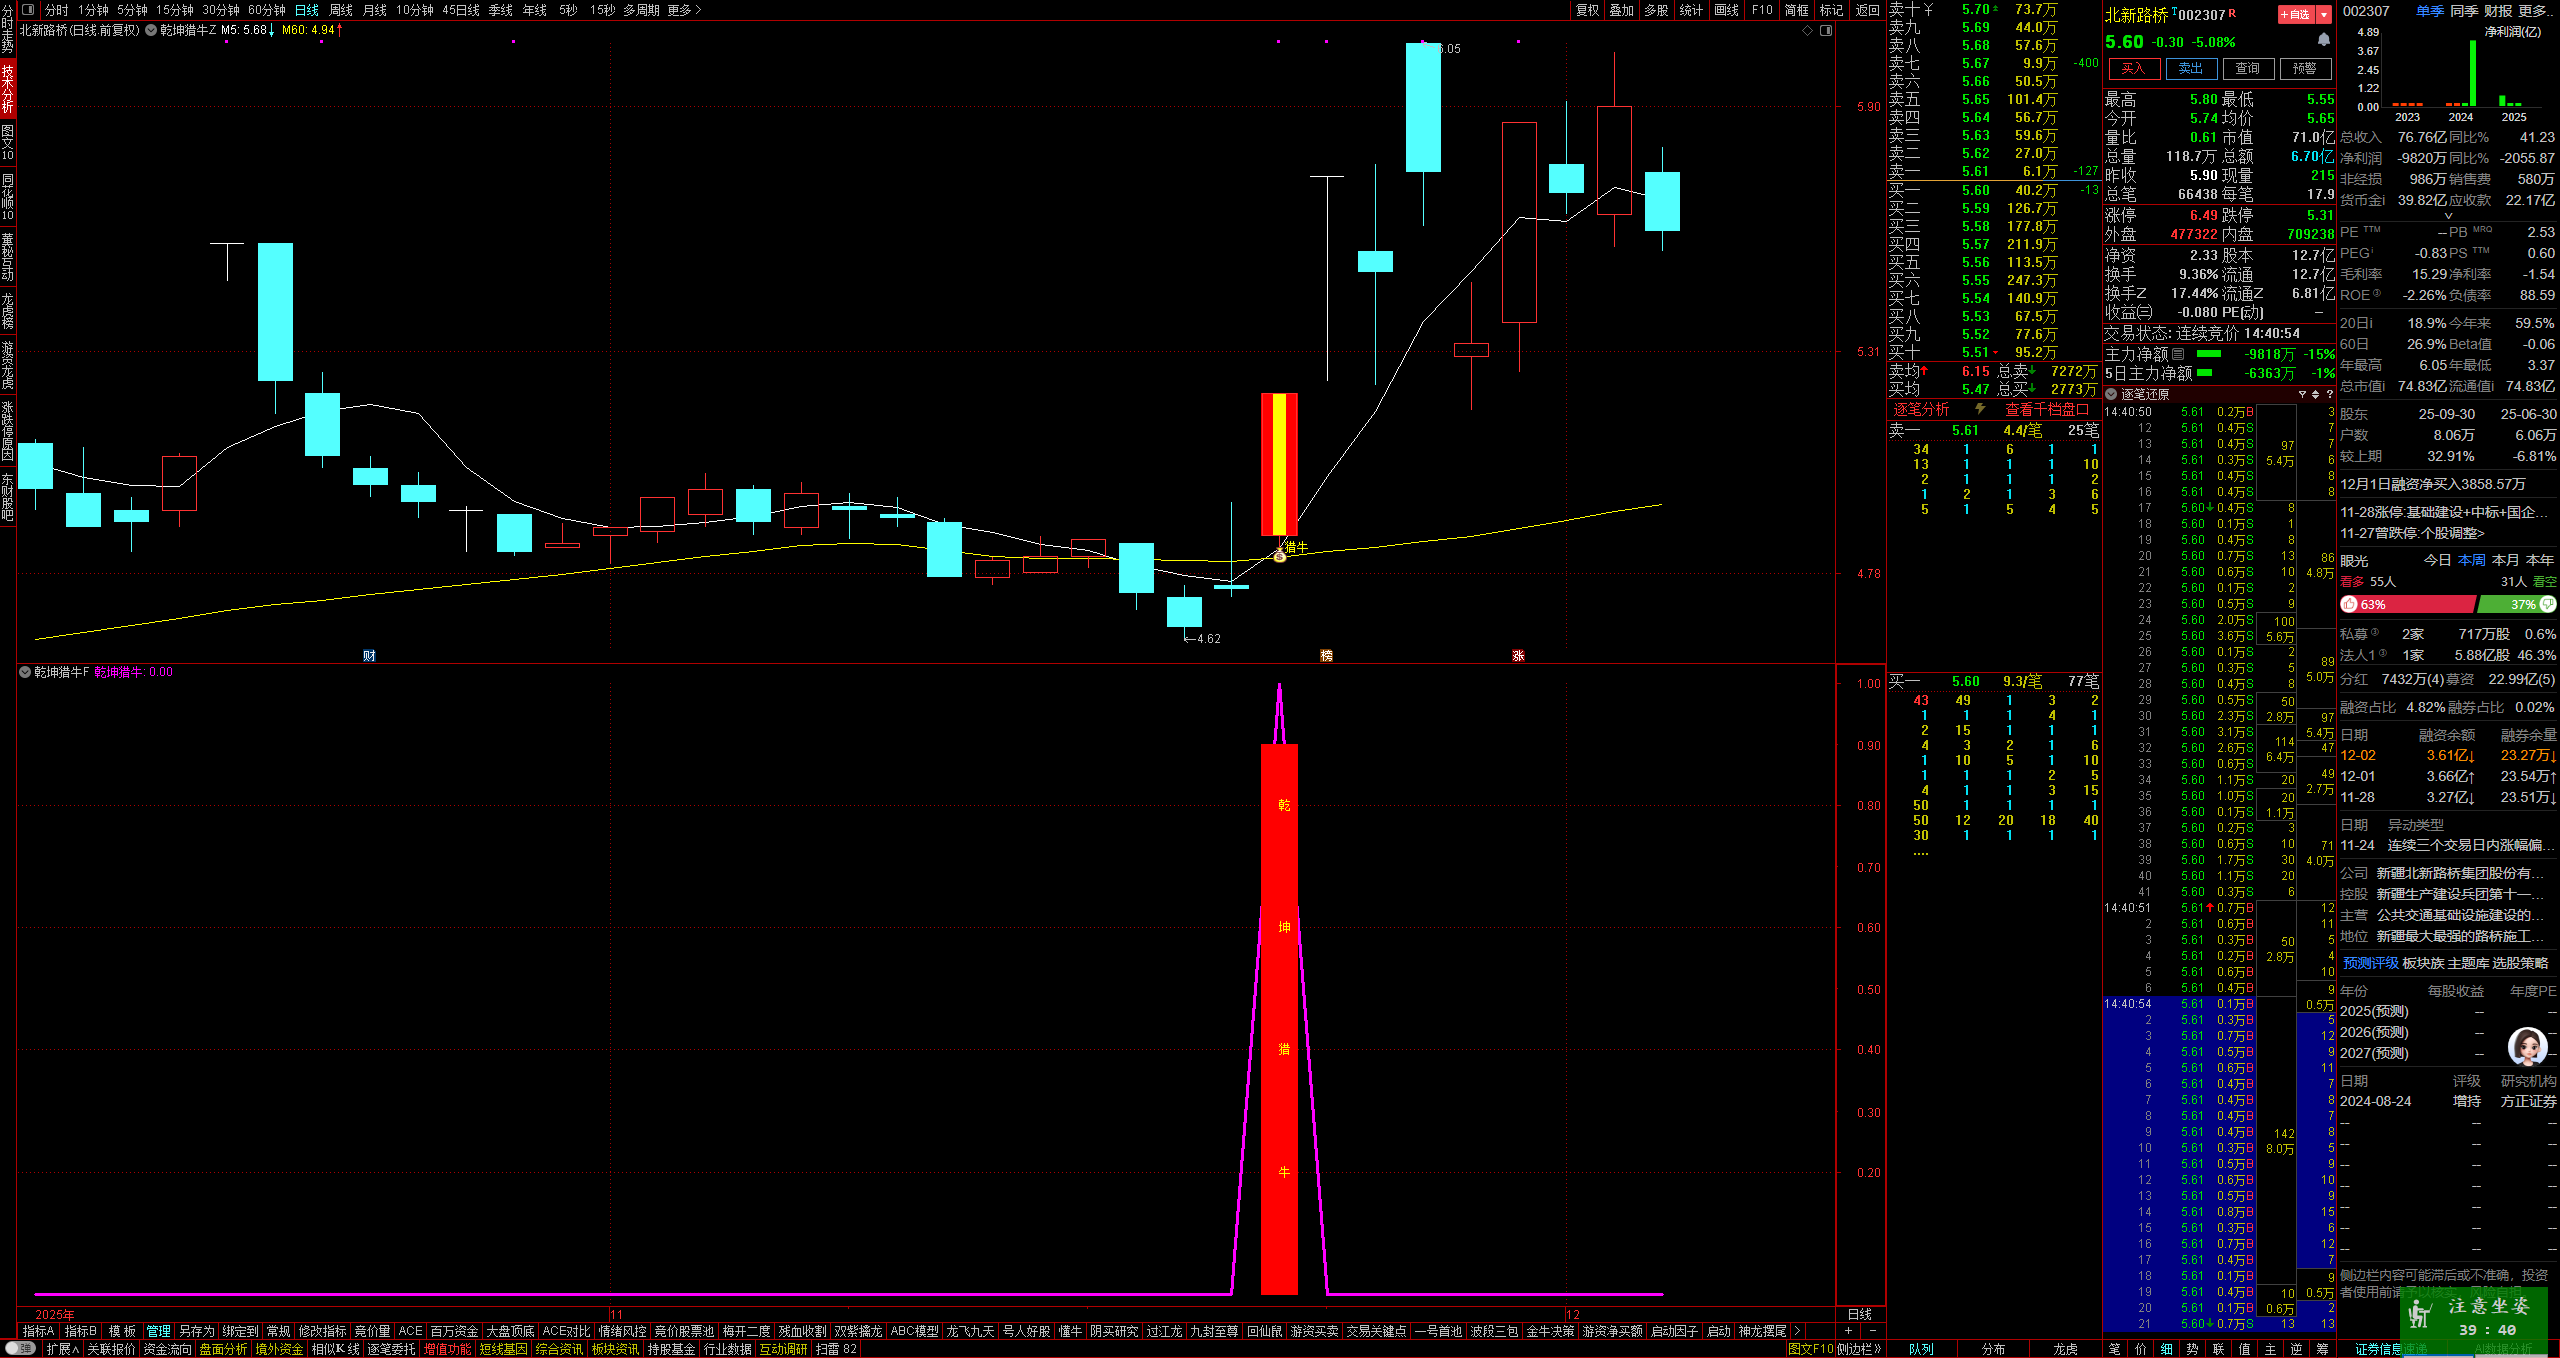Image resolution: width=2560 pixels, height=1358 pixels.
Task: Click the thumbs-down bearish vote icon
Action: 2549,604
